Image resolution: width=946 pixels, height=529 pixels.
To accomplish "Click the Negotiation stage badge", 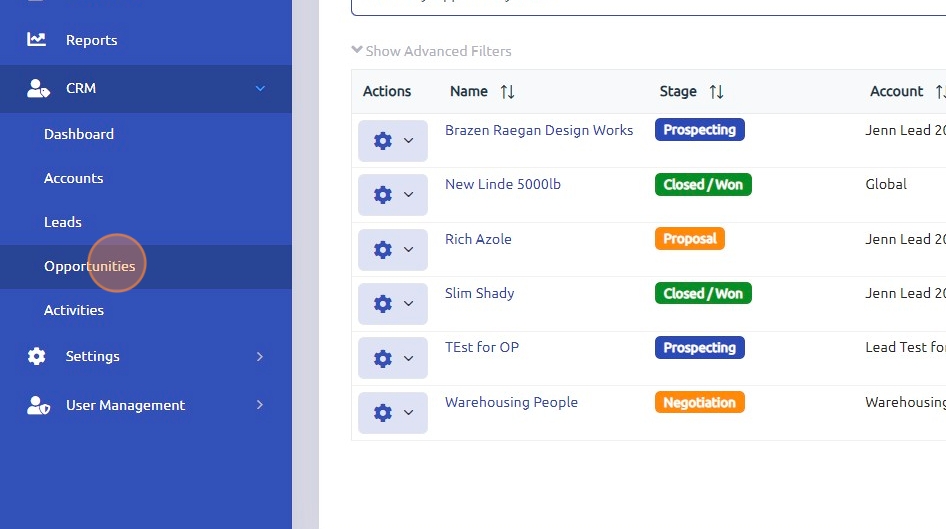I will pos(699,402).
